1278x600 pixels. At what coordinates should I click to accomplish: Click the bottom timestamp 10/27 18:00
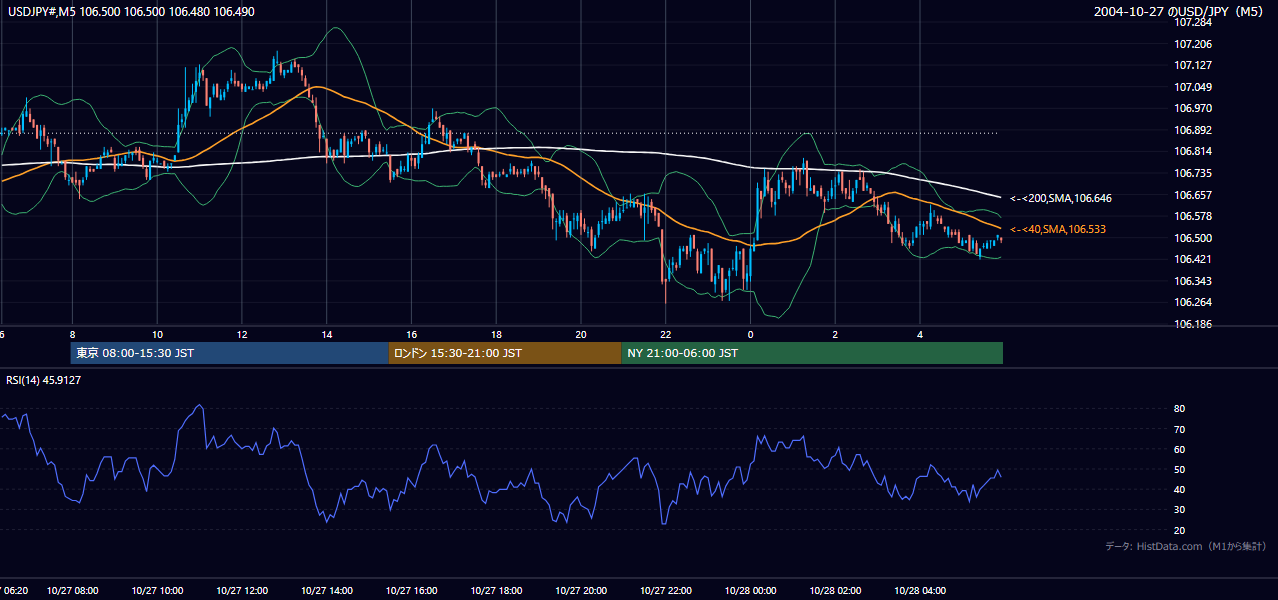[x=496, y=591]
